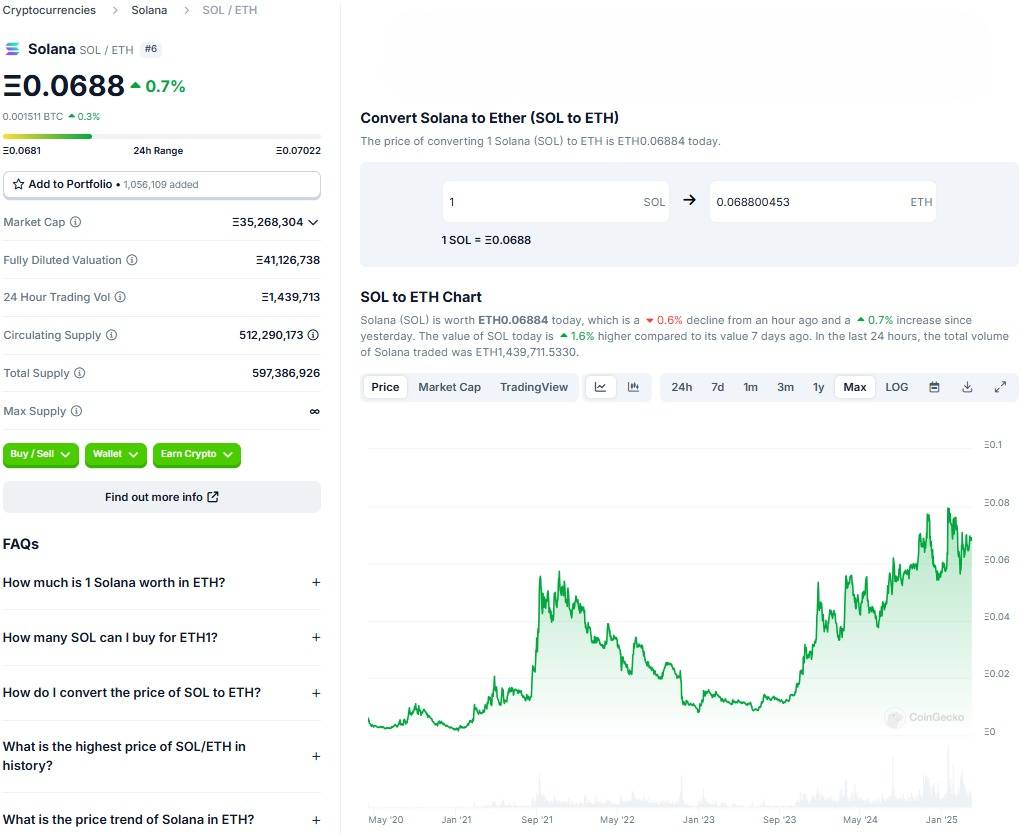Image resolution: width=1021 pixels, height=835 pixels.
Task: Expand chart to fullscreen
Action: pos(1000,387)
